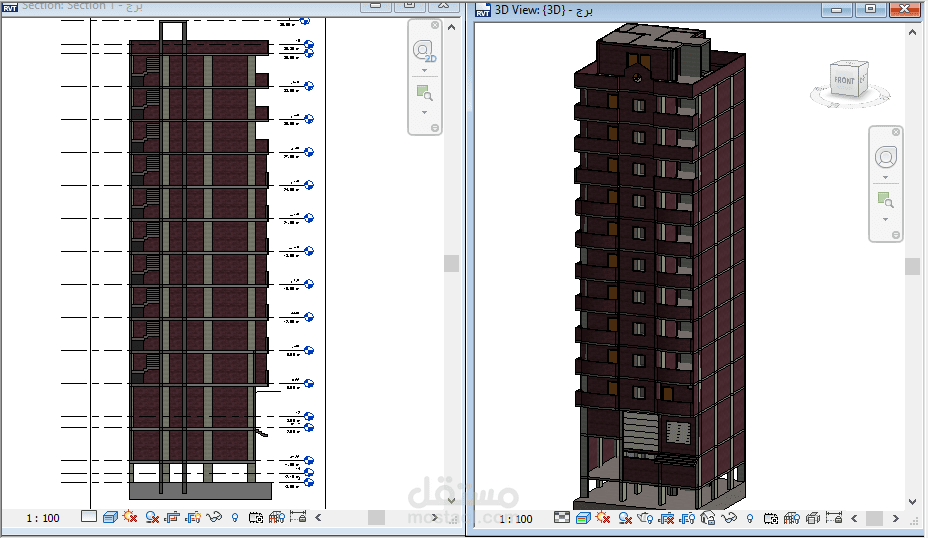Expand SteeringWheel dropdown in Section navigation bar
Image resolution: width=928 pixels, height=538 pixels.
424,70
